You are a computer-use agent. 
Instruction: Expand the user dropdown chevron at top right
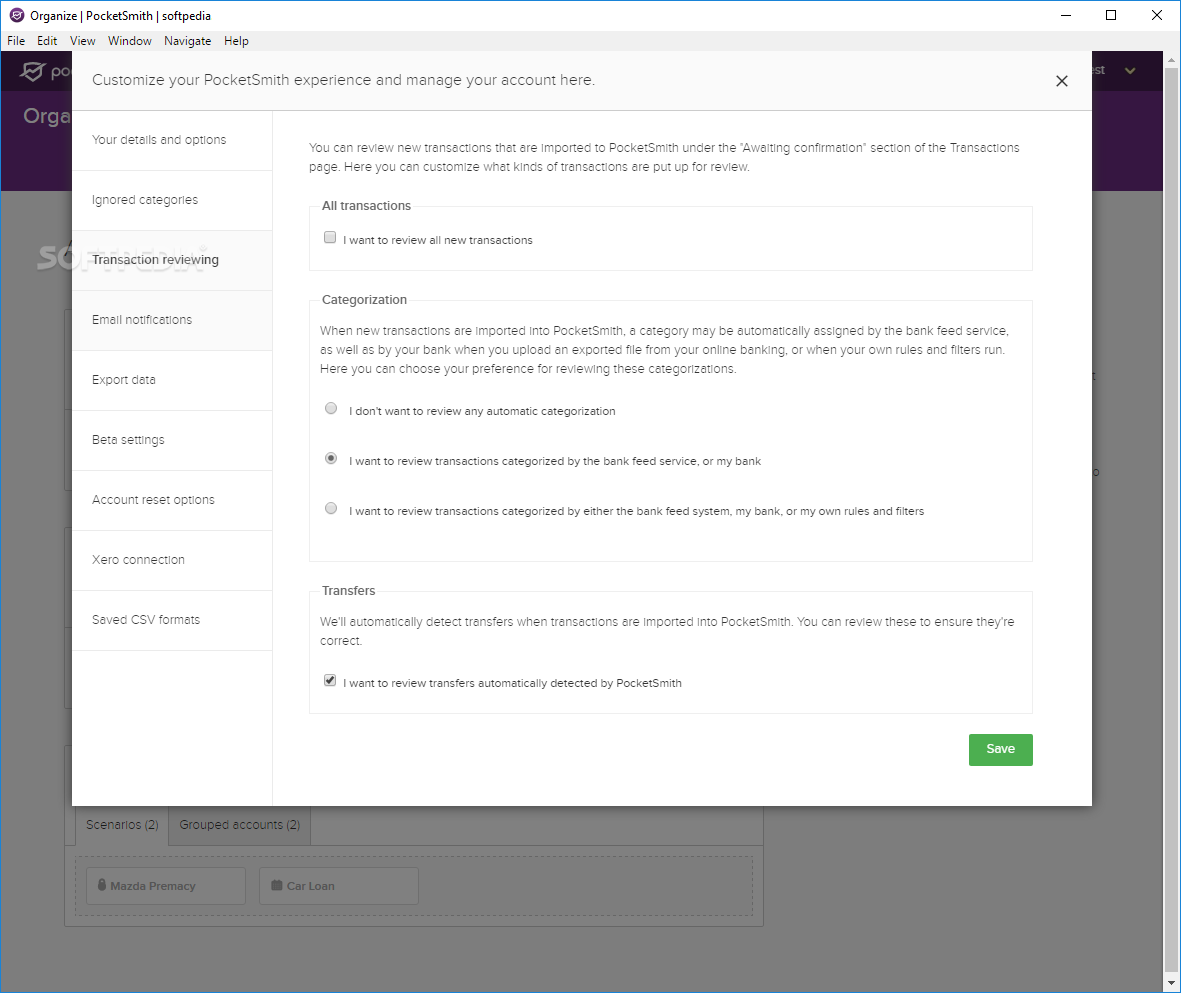[x=1130, y=71]
